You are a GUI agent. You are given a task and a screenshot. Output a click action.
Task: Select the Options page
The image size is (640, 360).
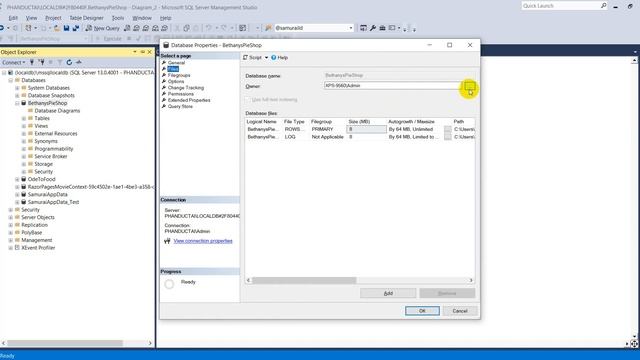[176, 81]
